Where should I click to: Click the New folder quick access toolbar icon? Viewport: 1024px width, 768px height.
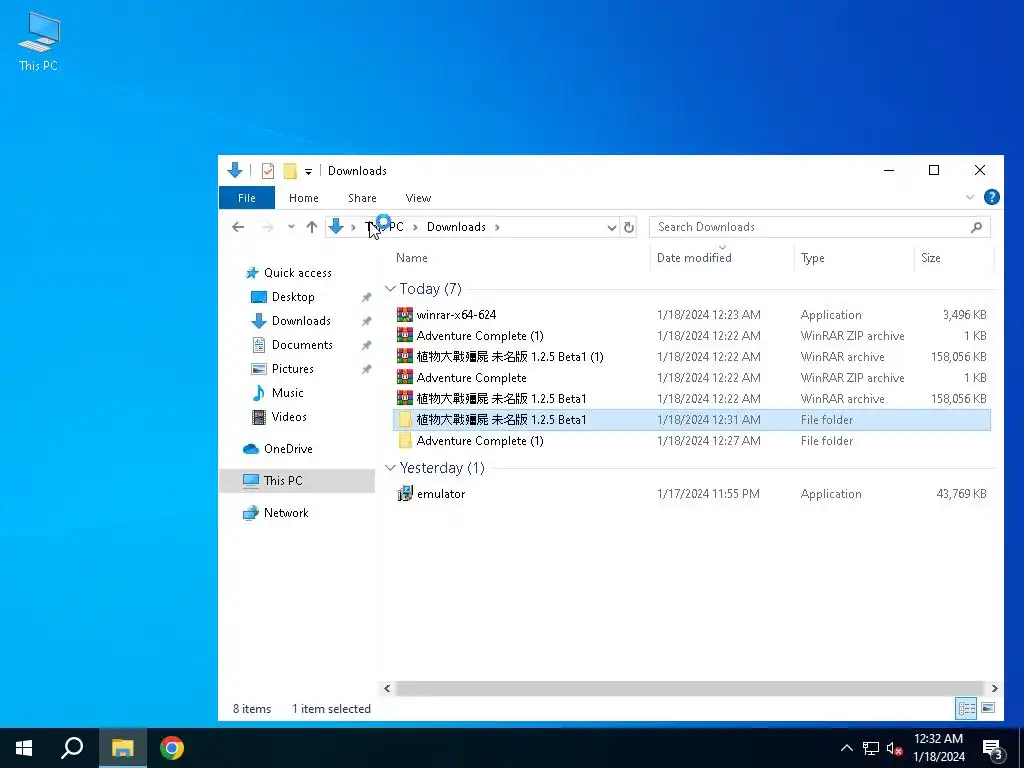pos(290,171)
